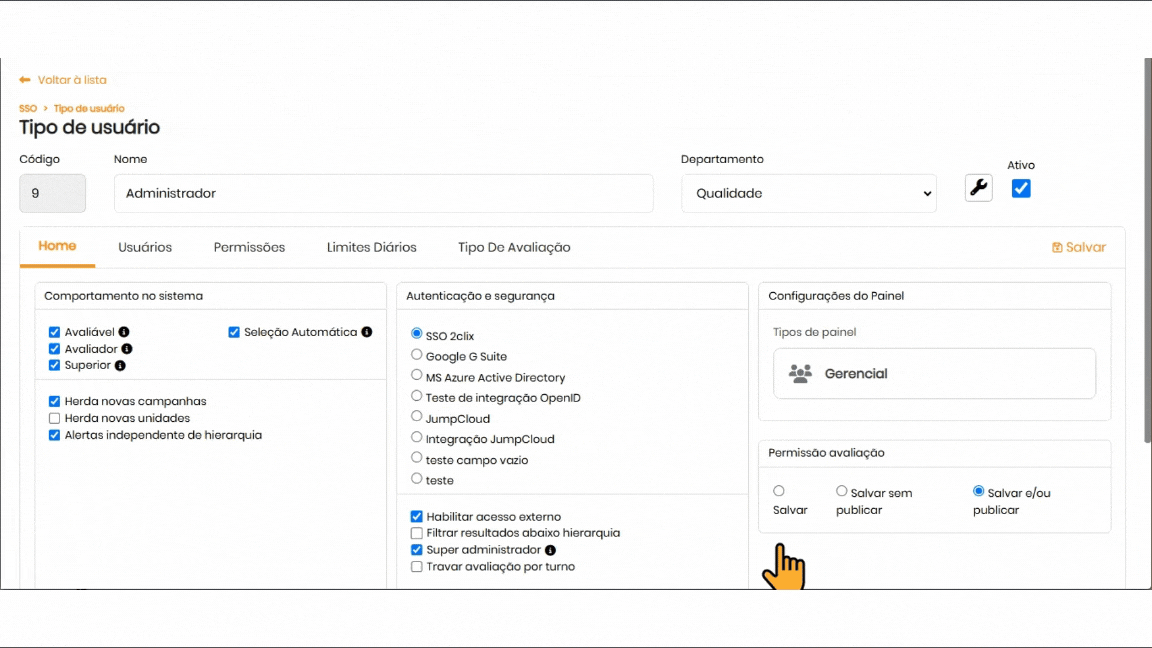This screenshot has height=648, width=1152.
Task: Click the wrench settings icon
Action: point(978,188)
